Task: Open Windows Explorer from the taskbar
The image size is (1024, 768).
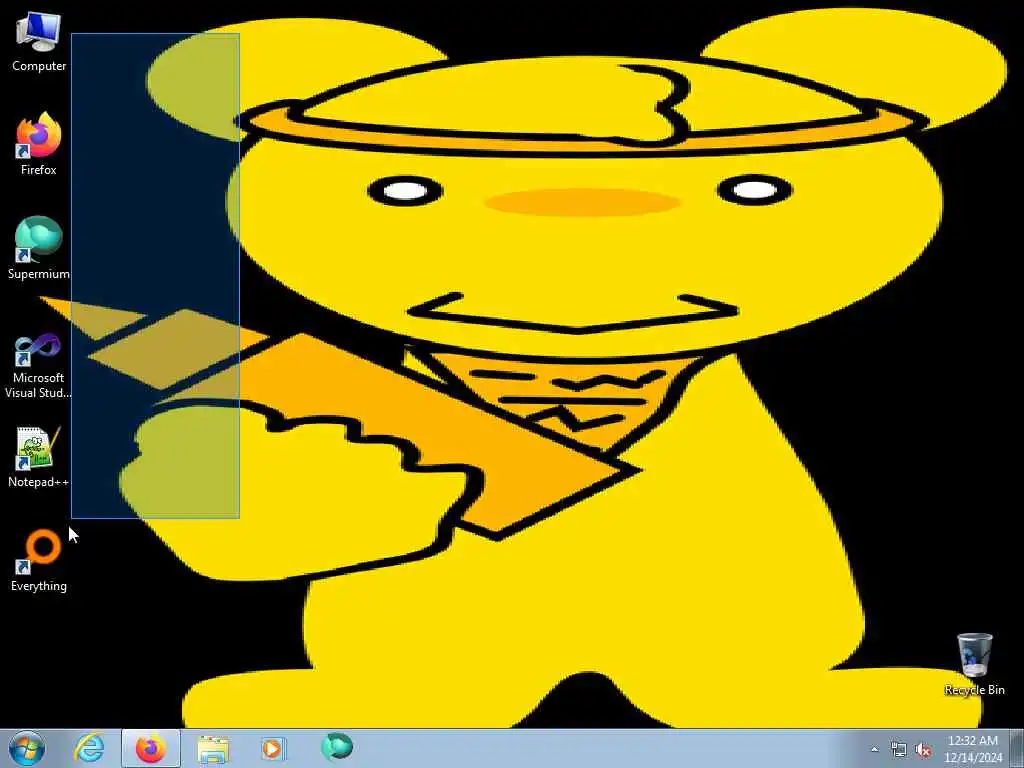Action: pos(213,748)
